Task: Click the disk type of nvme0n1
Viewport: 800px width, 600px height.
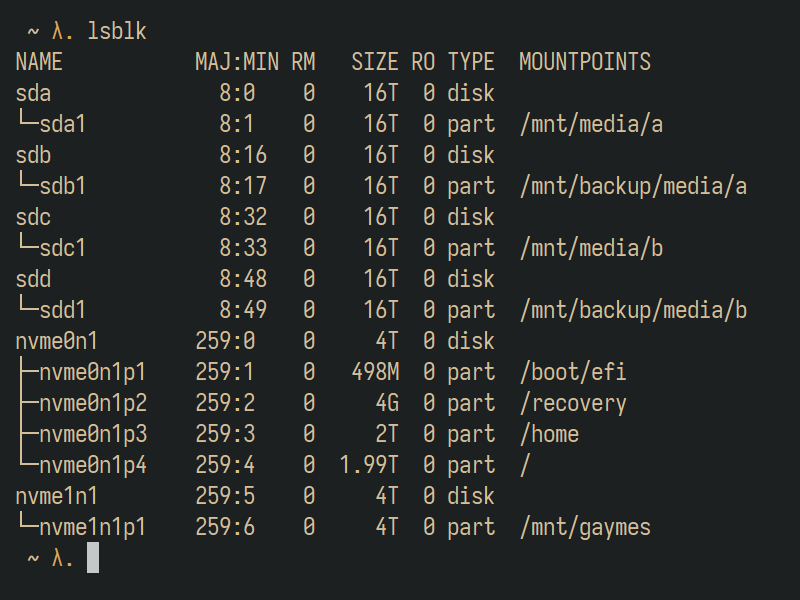Action: (471, 341)
